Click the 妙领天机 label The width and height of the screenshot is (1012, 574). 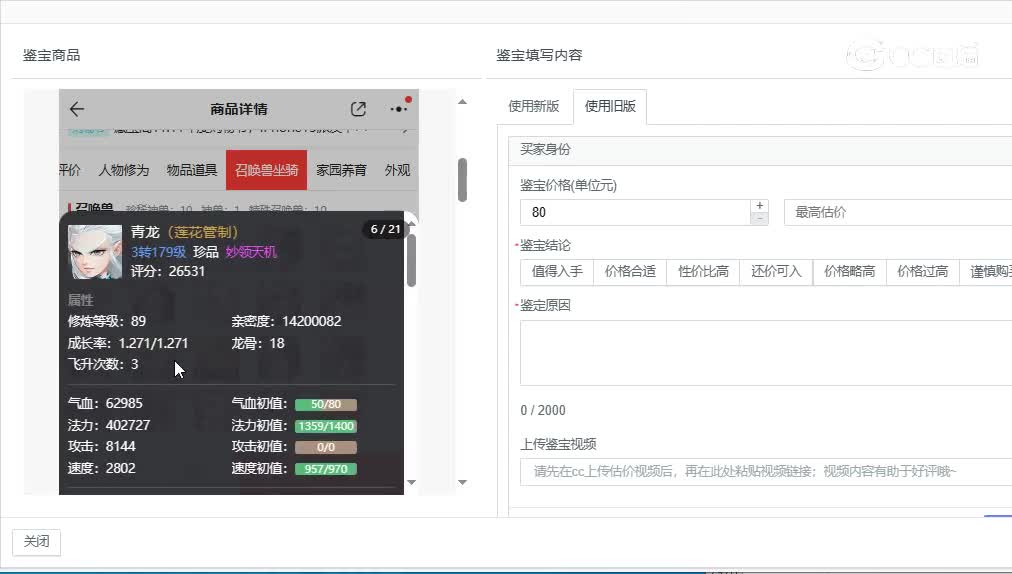(x=251, y=252)
